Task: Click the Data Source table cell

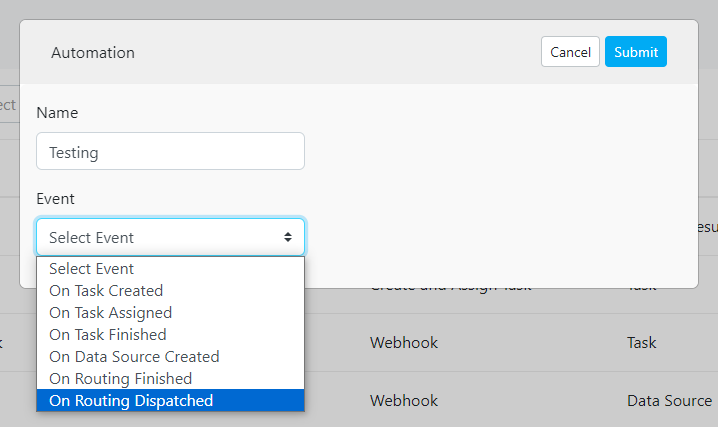Action: pos(669,401)
